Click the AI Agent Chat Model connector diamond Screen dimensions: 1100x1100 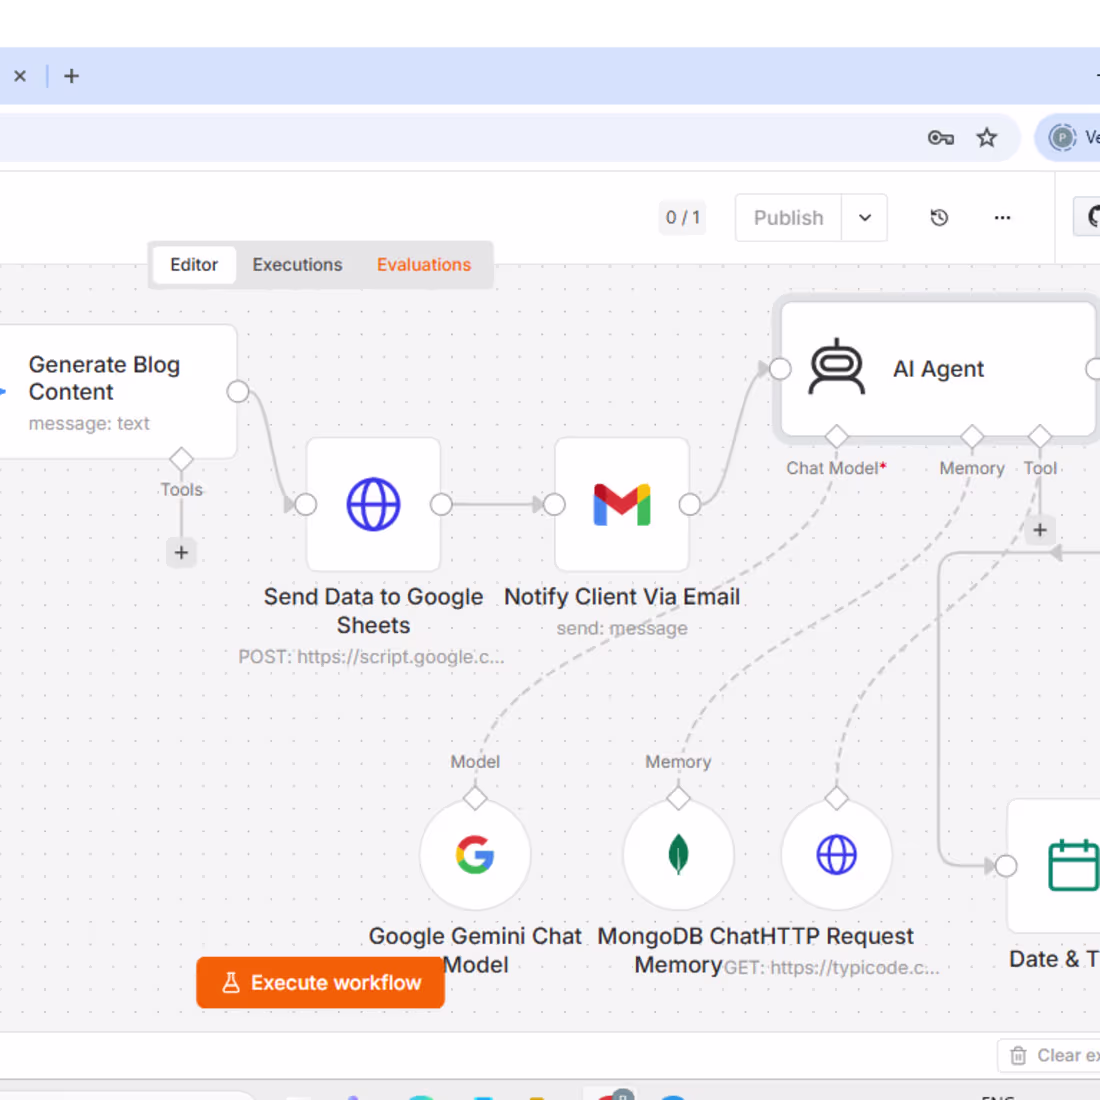pos(836,436)
